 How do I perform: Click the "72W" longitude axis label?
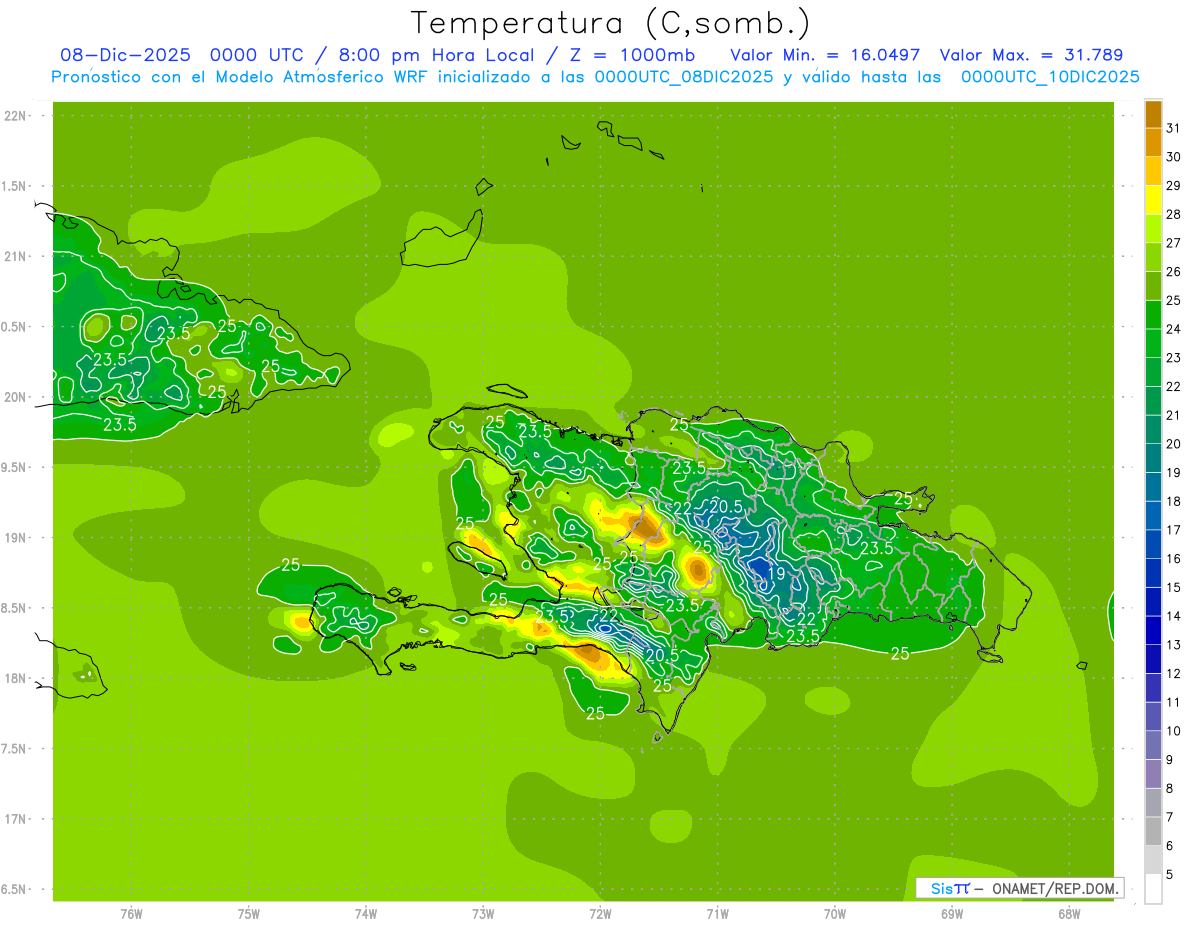point(600,914)
